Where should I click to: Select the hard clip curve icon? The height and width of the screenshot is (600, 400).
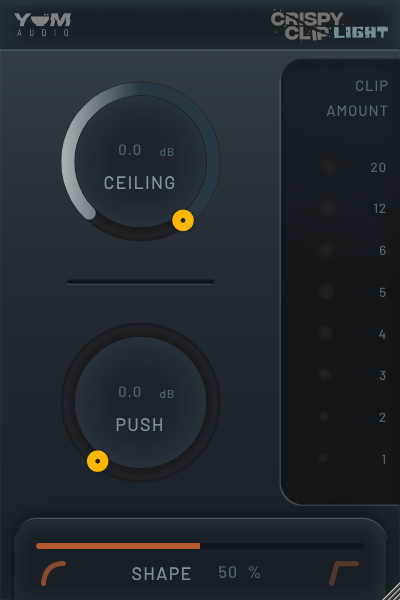click(x=344, y=573)
